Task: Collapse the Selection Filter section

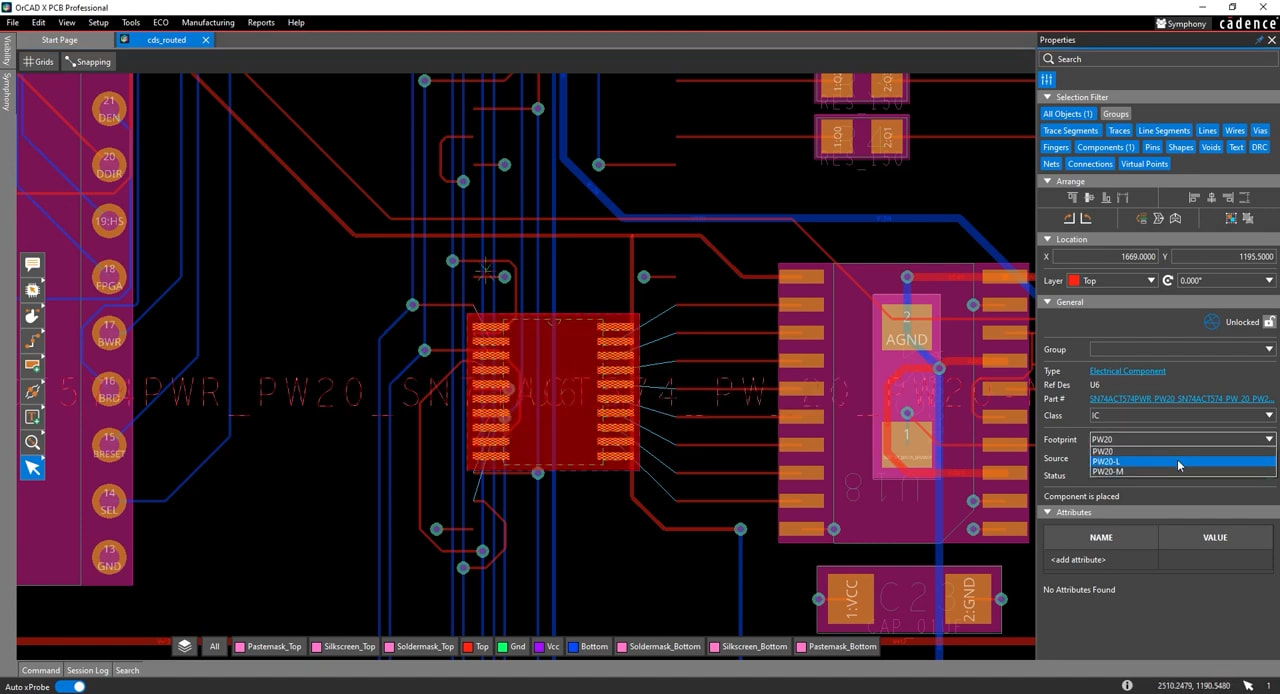Action: click(x=1047, y=97)
